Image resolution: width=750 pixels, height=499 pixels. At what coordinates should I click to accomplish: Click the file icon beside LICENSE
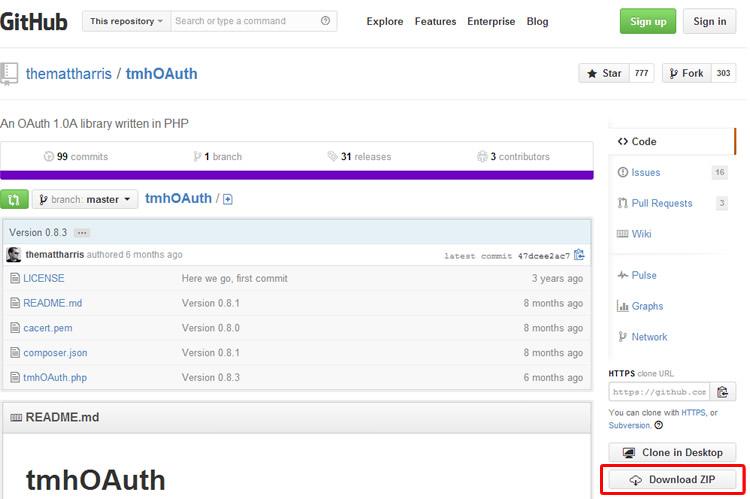[x=15, y=278]
